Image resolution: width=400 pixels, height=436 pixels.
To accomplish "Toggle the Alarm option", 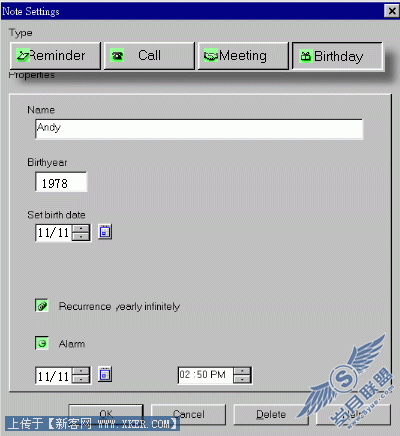I will point(42,343).
